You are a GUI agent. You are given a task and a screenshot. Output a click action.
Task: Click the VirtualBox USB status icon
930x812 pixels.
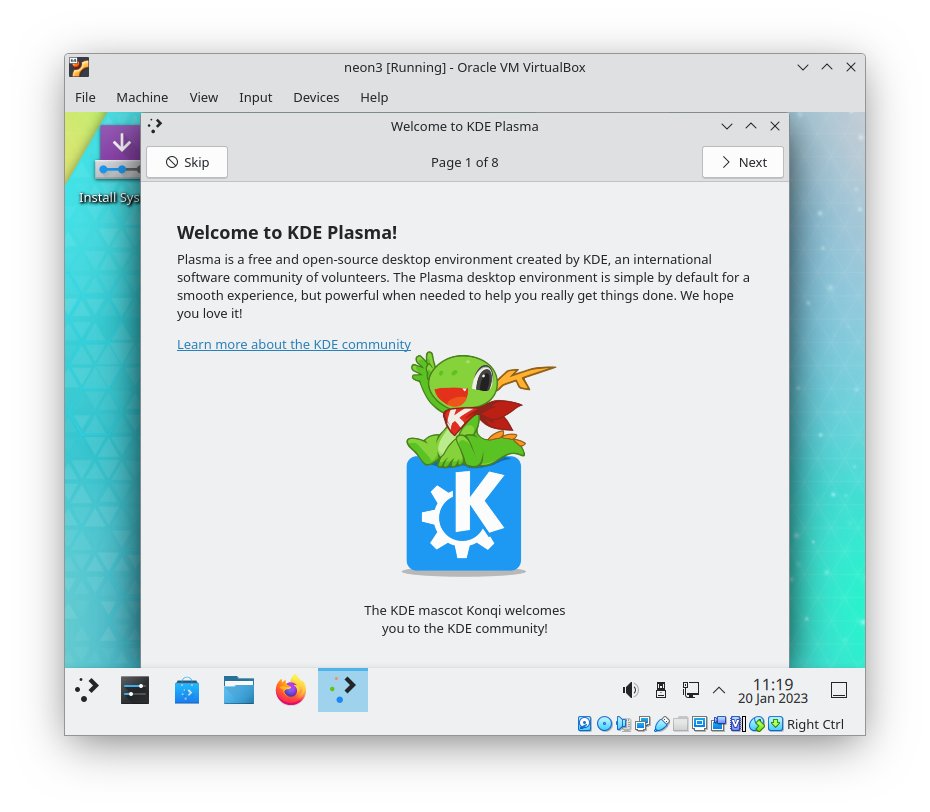pyautogui.click(x=661, y=724)
